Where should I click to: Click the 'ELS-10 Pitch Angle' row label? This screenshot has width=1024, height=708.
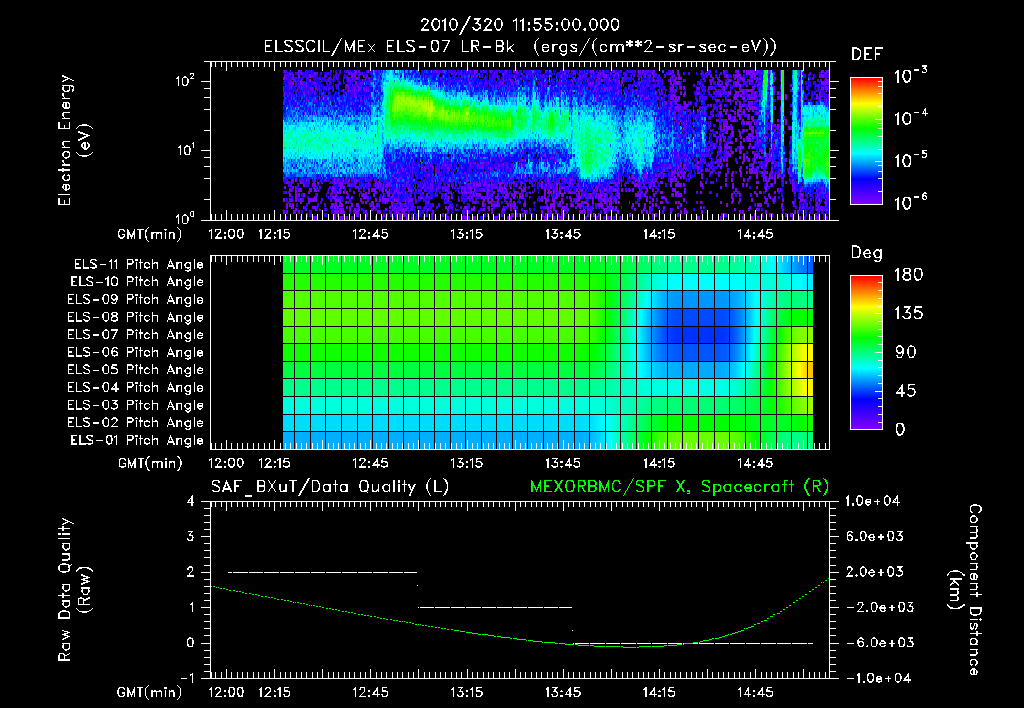[136, 282]
